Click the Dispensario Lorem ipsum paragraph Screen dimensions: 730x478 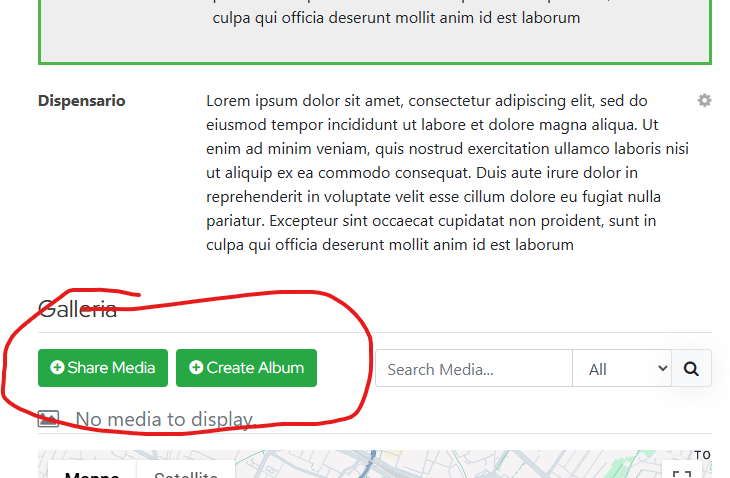click(447, 172)
